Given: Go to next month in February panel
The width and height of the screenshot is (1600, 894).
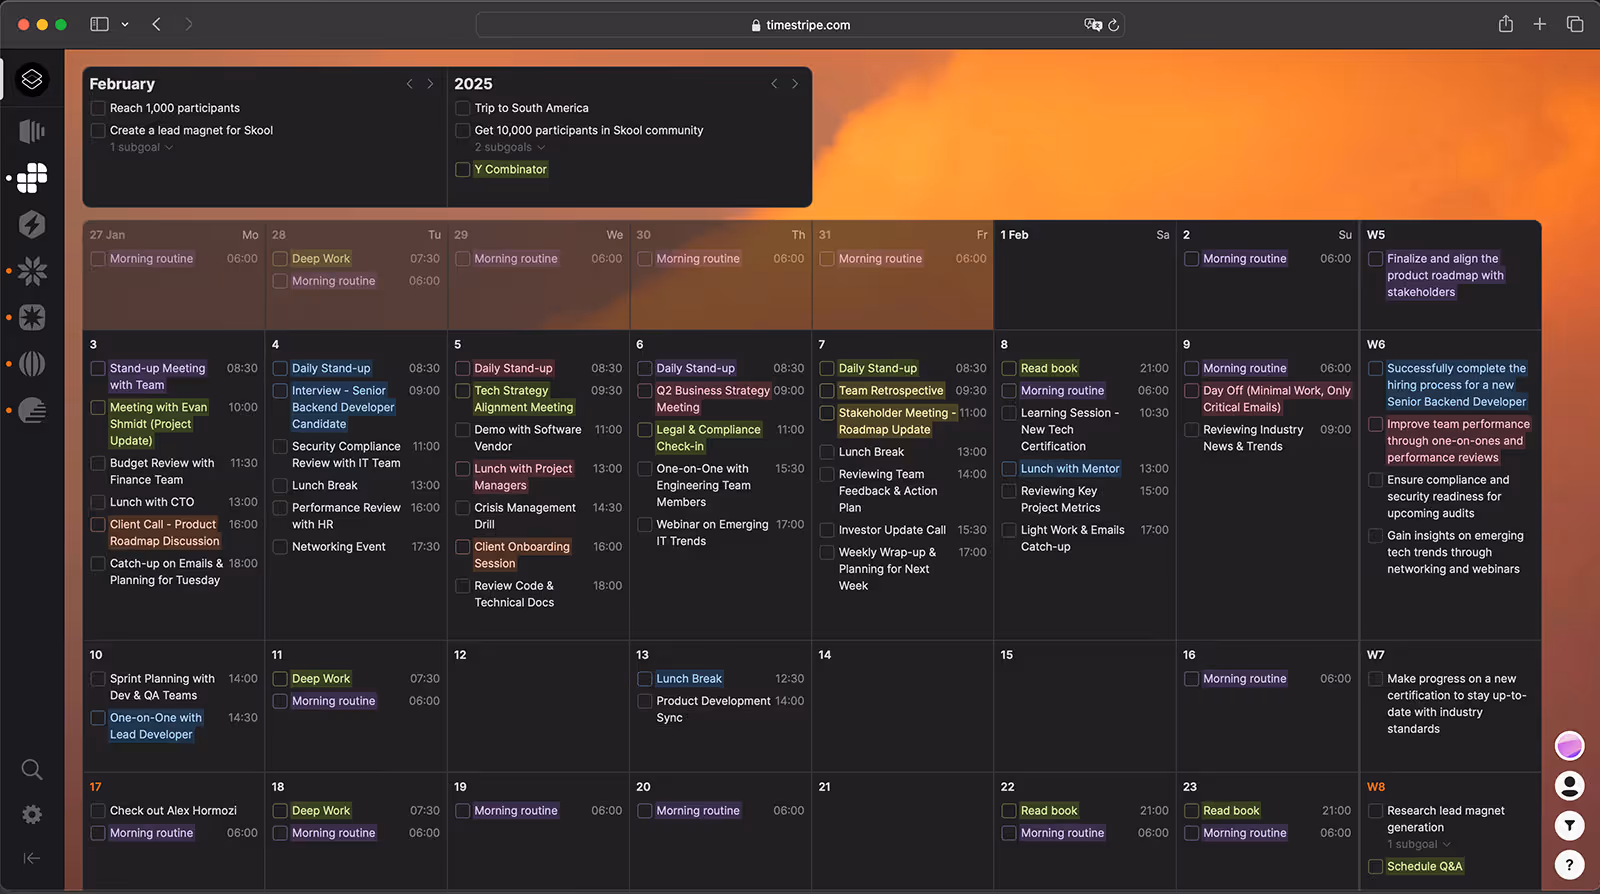Looking at the screenshot, I should (431, 84).
